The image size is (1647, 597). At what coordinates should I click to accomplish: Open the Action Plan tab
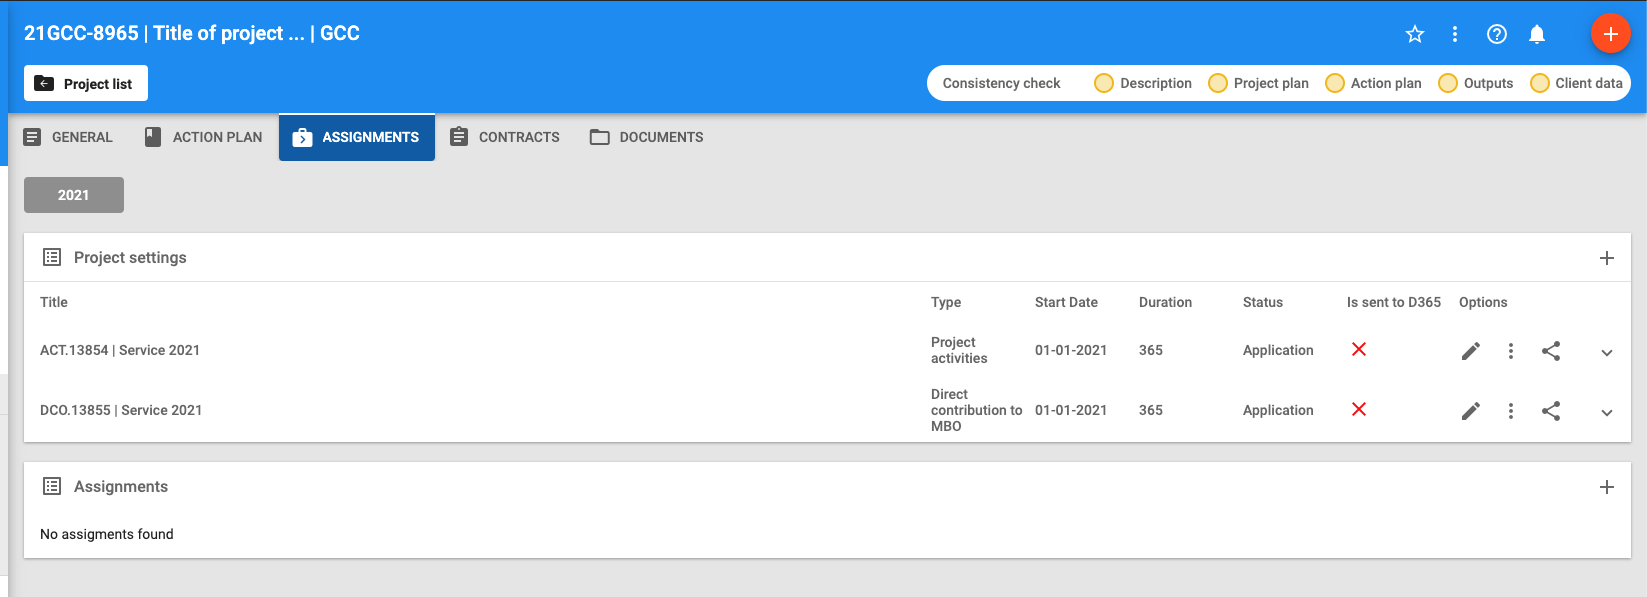click(x=203, y=137)
